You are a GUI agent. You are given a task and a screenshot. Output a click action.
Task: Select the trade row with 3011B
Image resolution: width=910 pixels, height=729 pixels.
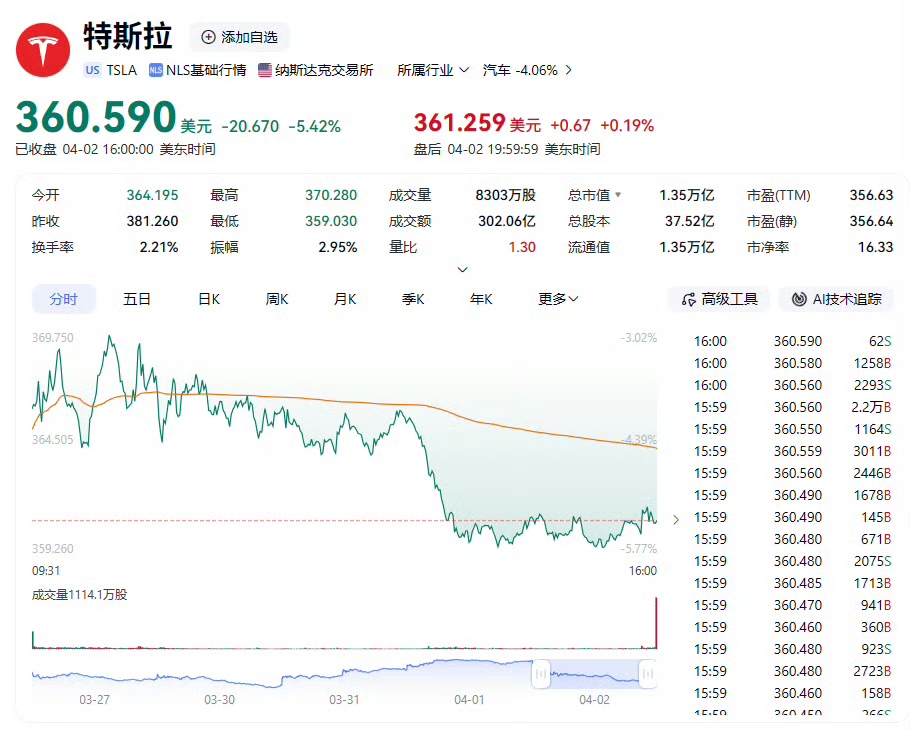point(792,452)
